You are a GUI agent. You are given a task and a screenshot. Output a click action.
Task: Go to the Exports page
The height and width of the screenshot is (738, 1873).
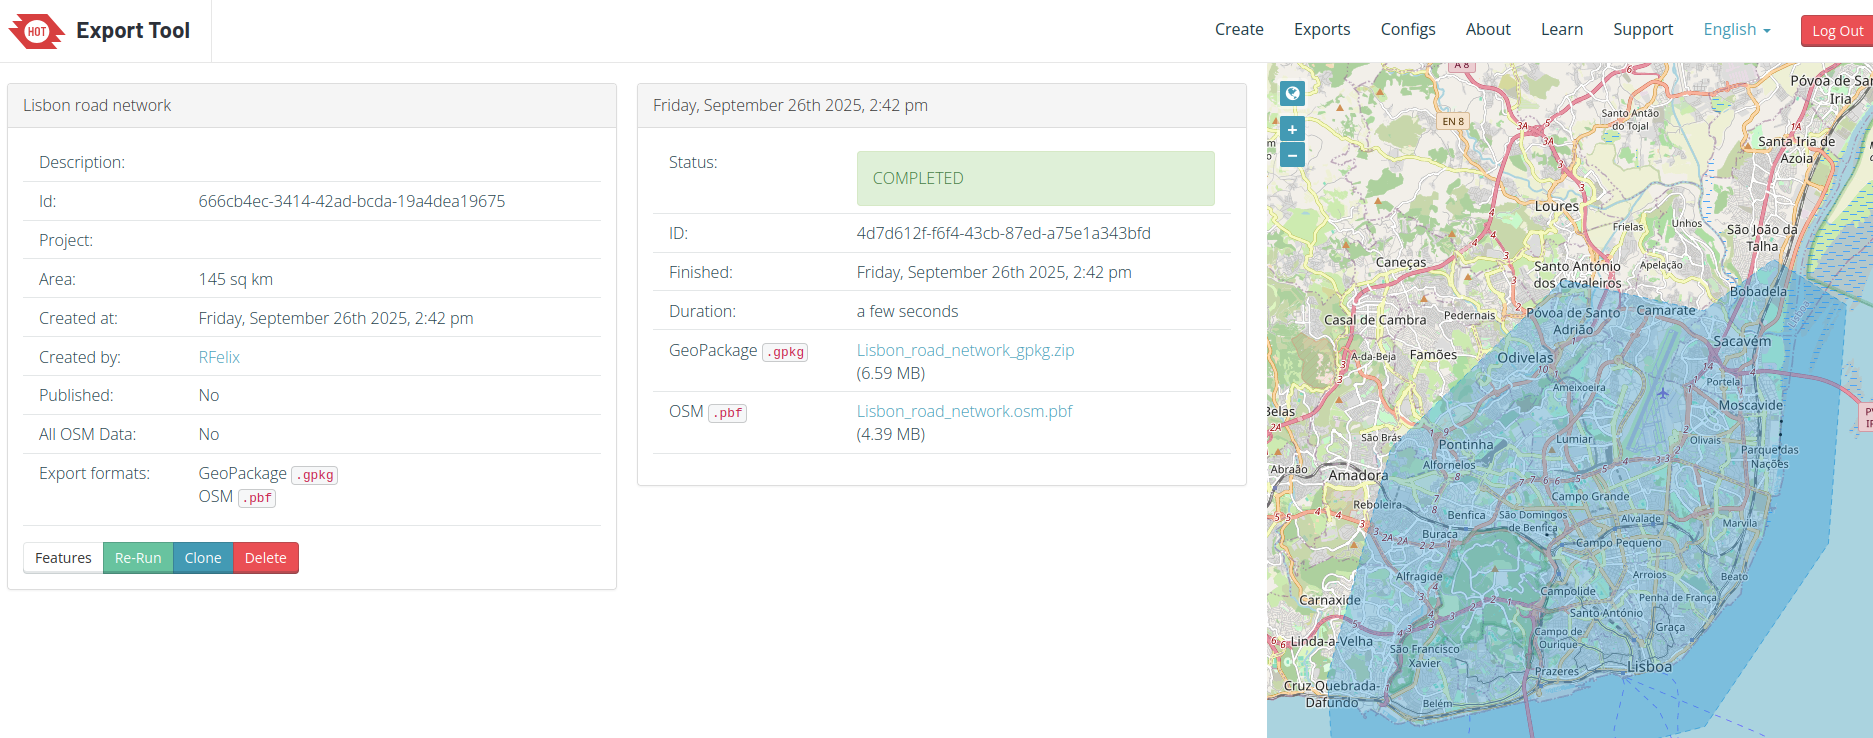[1321, 30]
